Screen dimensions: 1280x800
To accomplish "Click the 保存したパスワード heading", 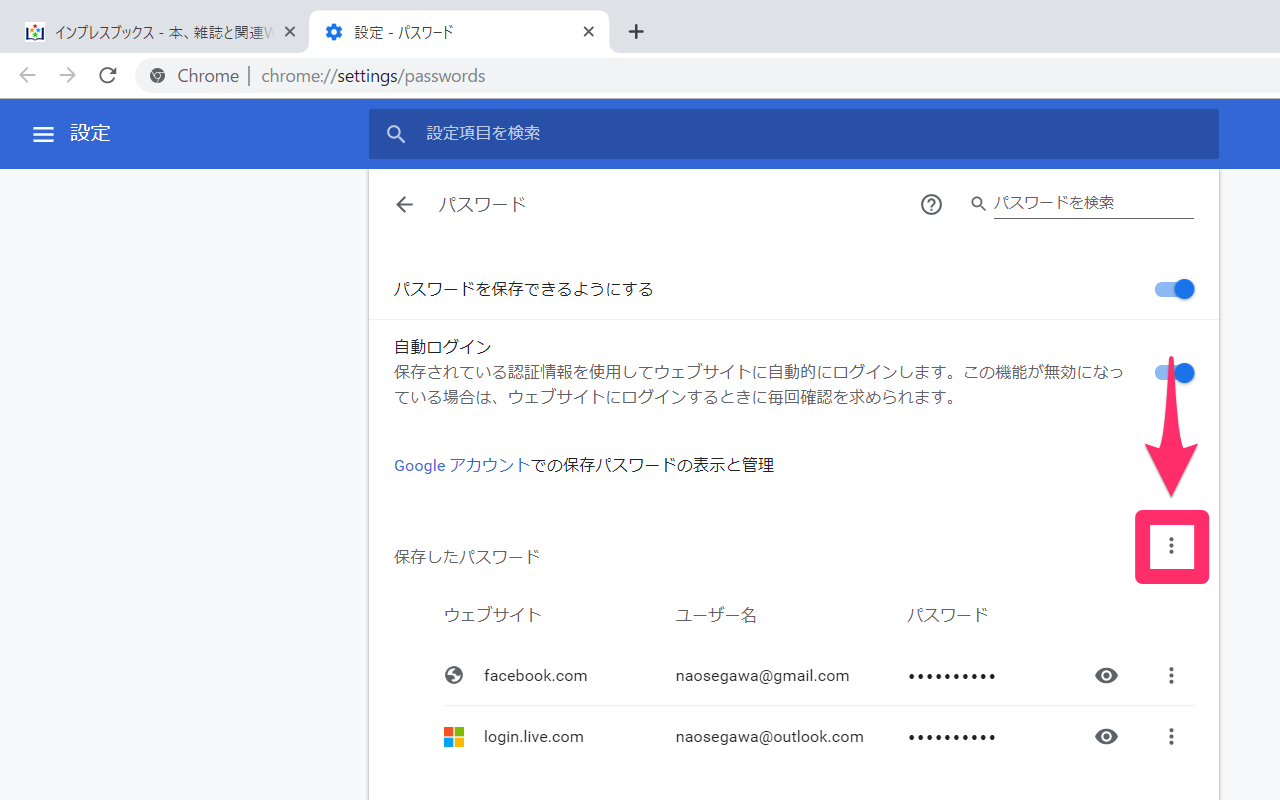I will 467,557.
